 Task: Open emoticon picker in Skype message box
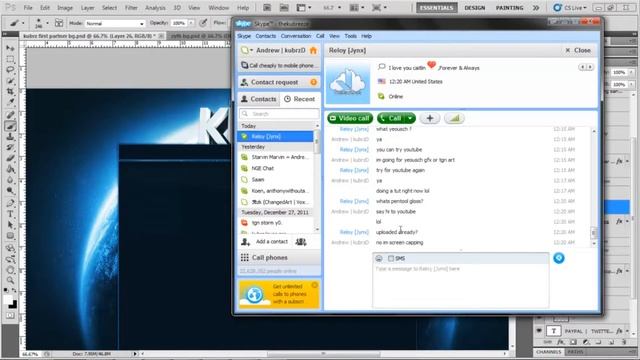click(379, 258)
